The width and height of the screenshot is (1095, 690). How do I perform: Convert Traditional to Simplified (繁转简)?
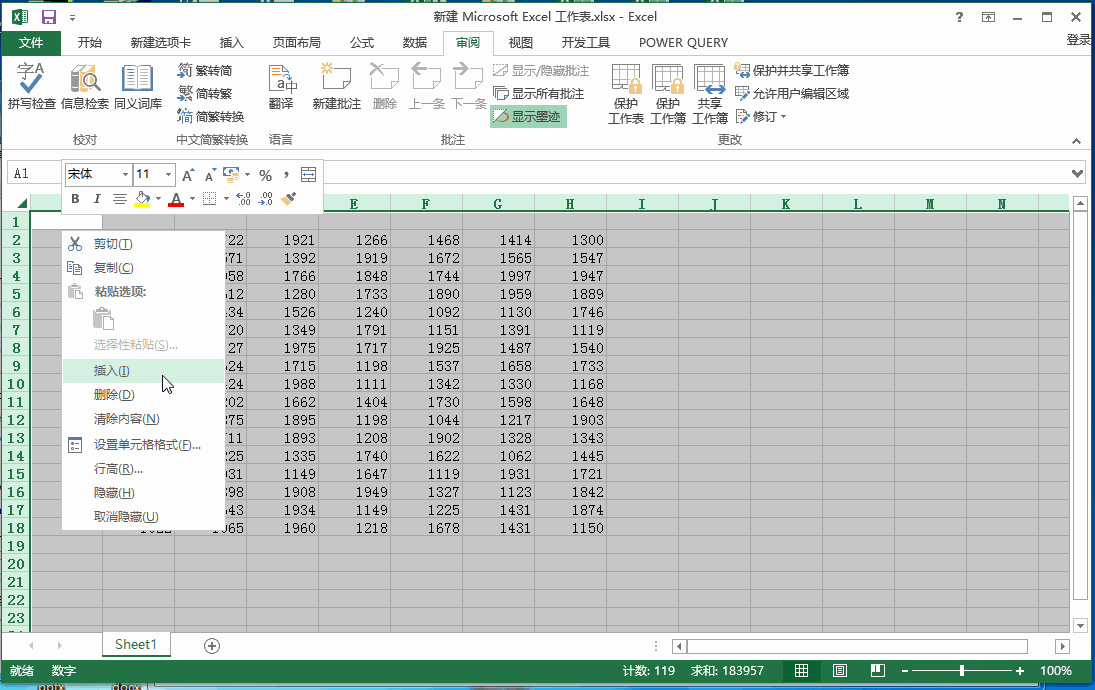[x=205, y=71]
